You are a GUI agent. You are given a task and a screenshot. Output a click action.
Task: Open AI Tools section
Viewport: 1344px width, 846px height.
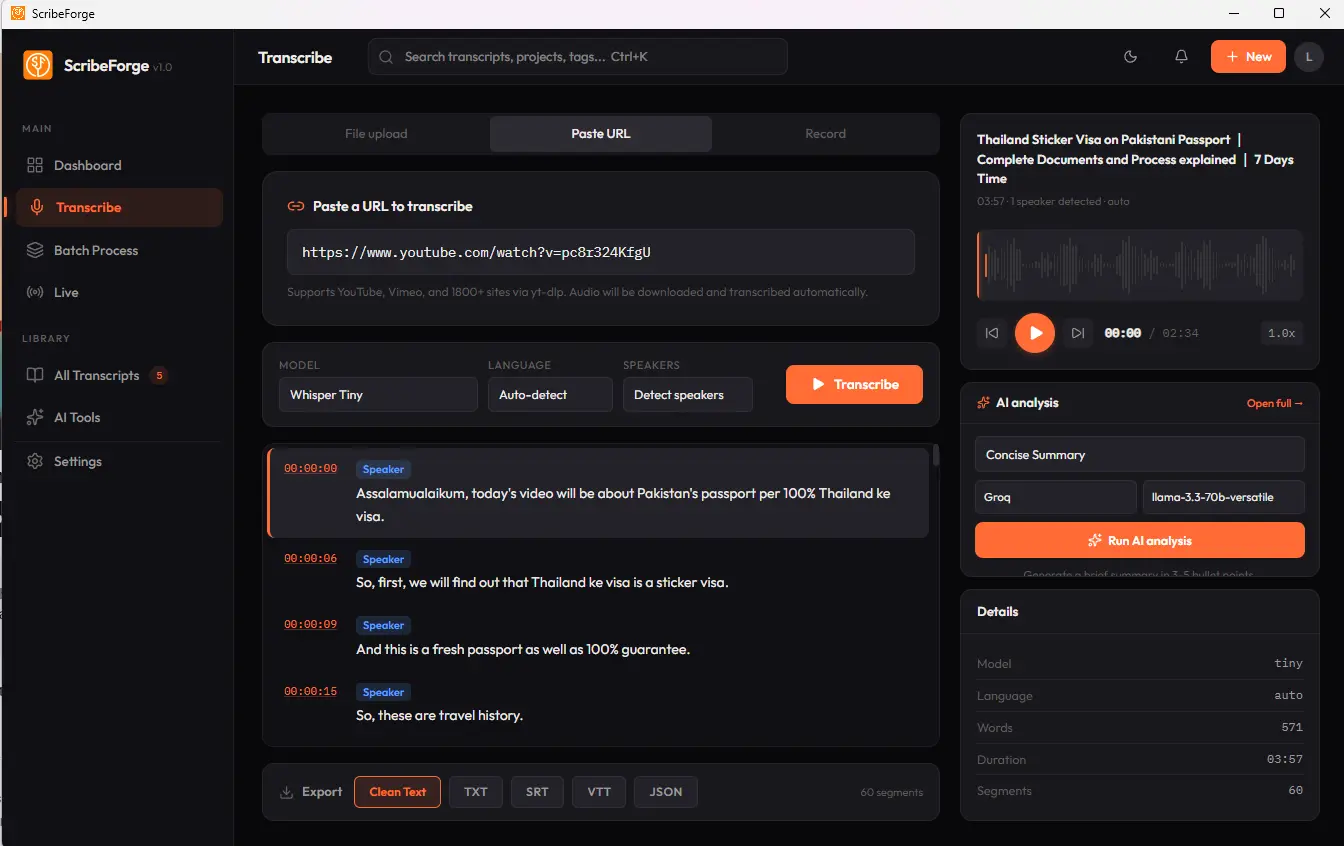point(77,417)
